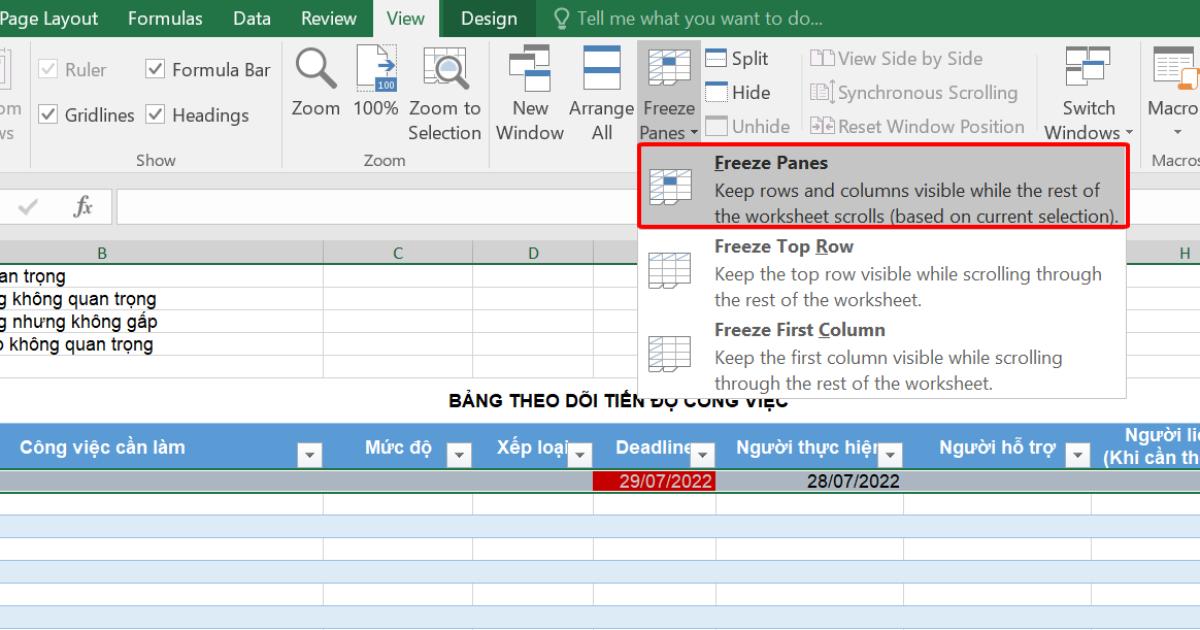Click Synchronous Scrolling
1200x630 pixels.
[x=914, y=93]
